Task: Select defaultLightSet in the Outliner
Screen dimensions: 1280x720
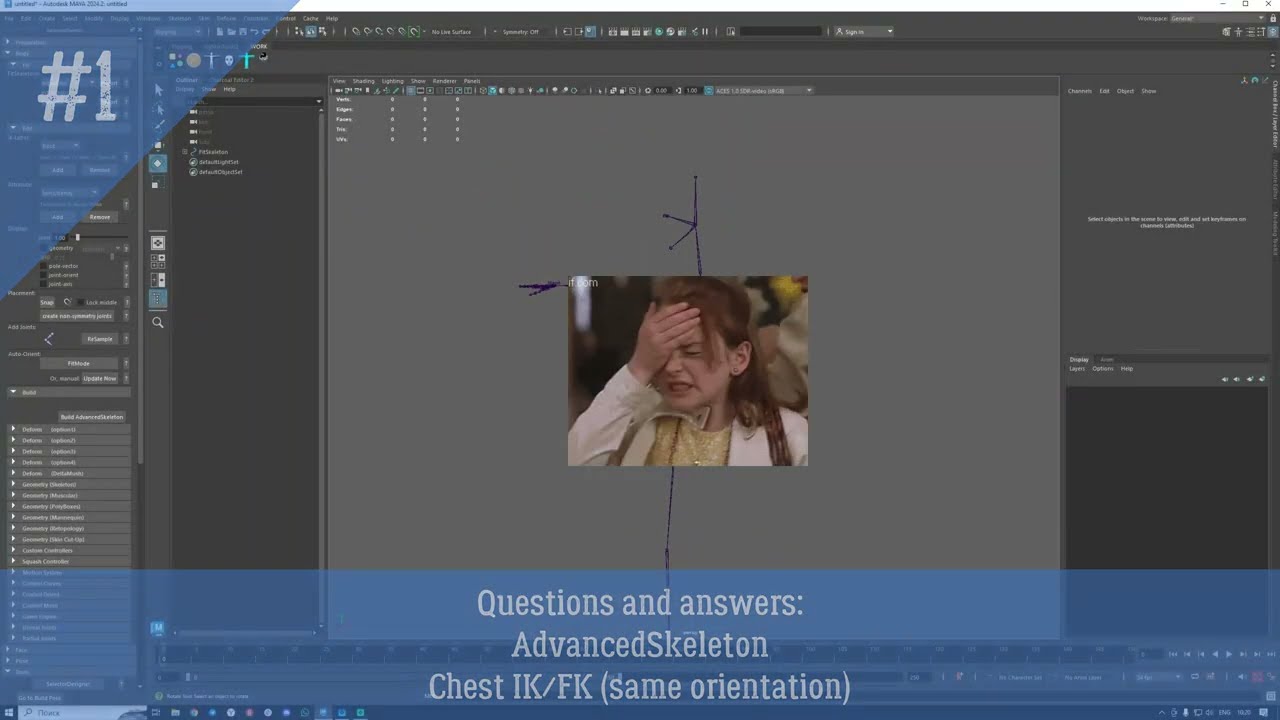Action: click(x=218, y=162)
